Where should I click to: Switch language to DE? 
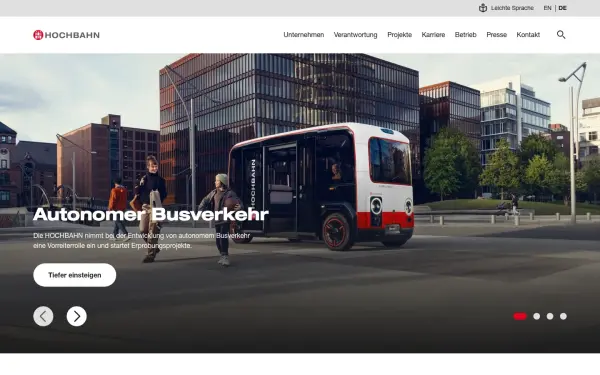tap(562, 8)
